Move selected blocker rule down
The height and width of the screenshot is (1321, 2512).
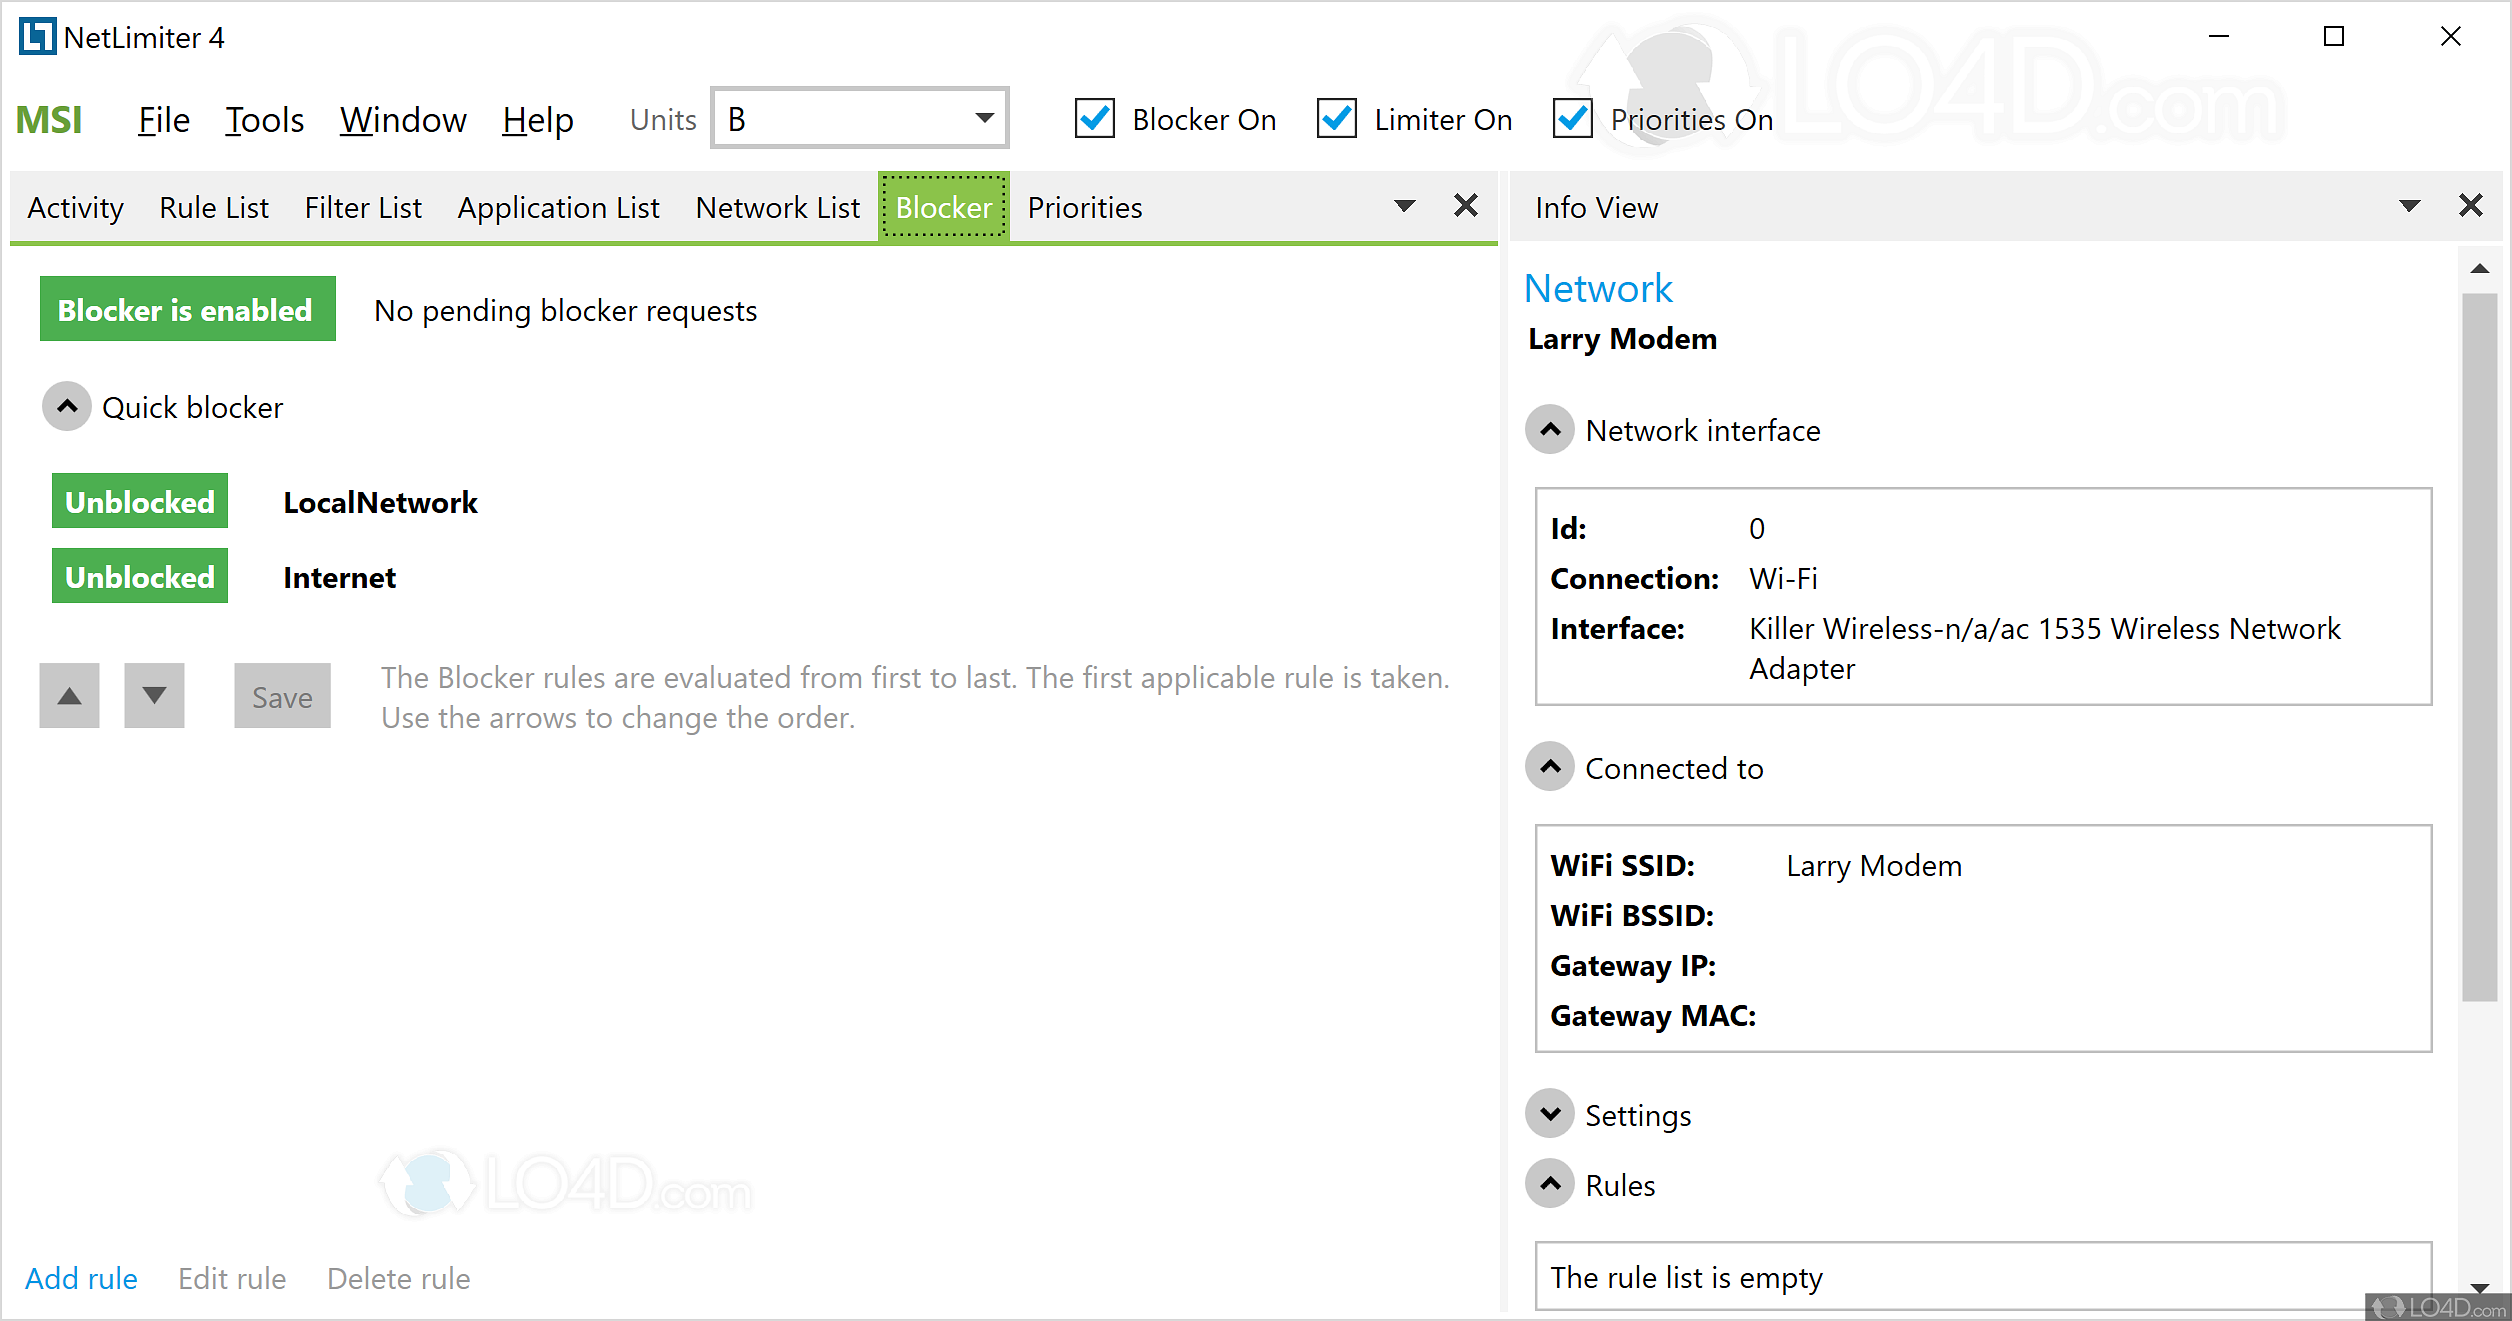coord(154,696)
